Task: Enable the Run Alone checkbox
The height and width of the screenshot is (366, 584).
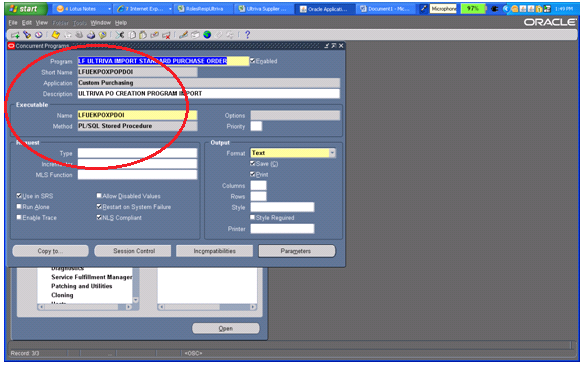Action: pos(19,206)
